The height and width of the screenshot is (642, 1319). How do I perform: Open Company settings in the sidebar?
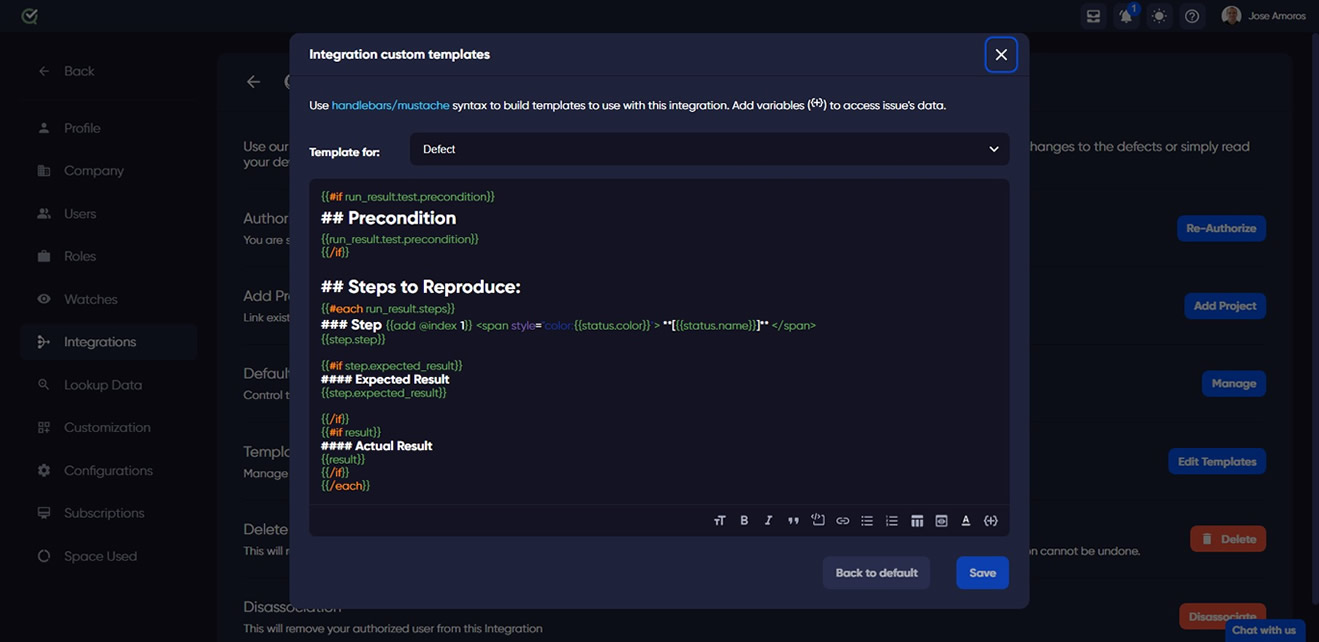pos(108,171)
